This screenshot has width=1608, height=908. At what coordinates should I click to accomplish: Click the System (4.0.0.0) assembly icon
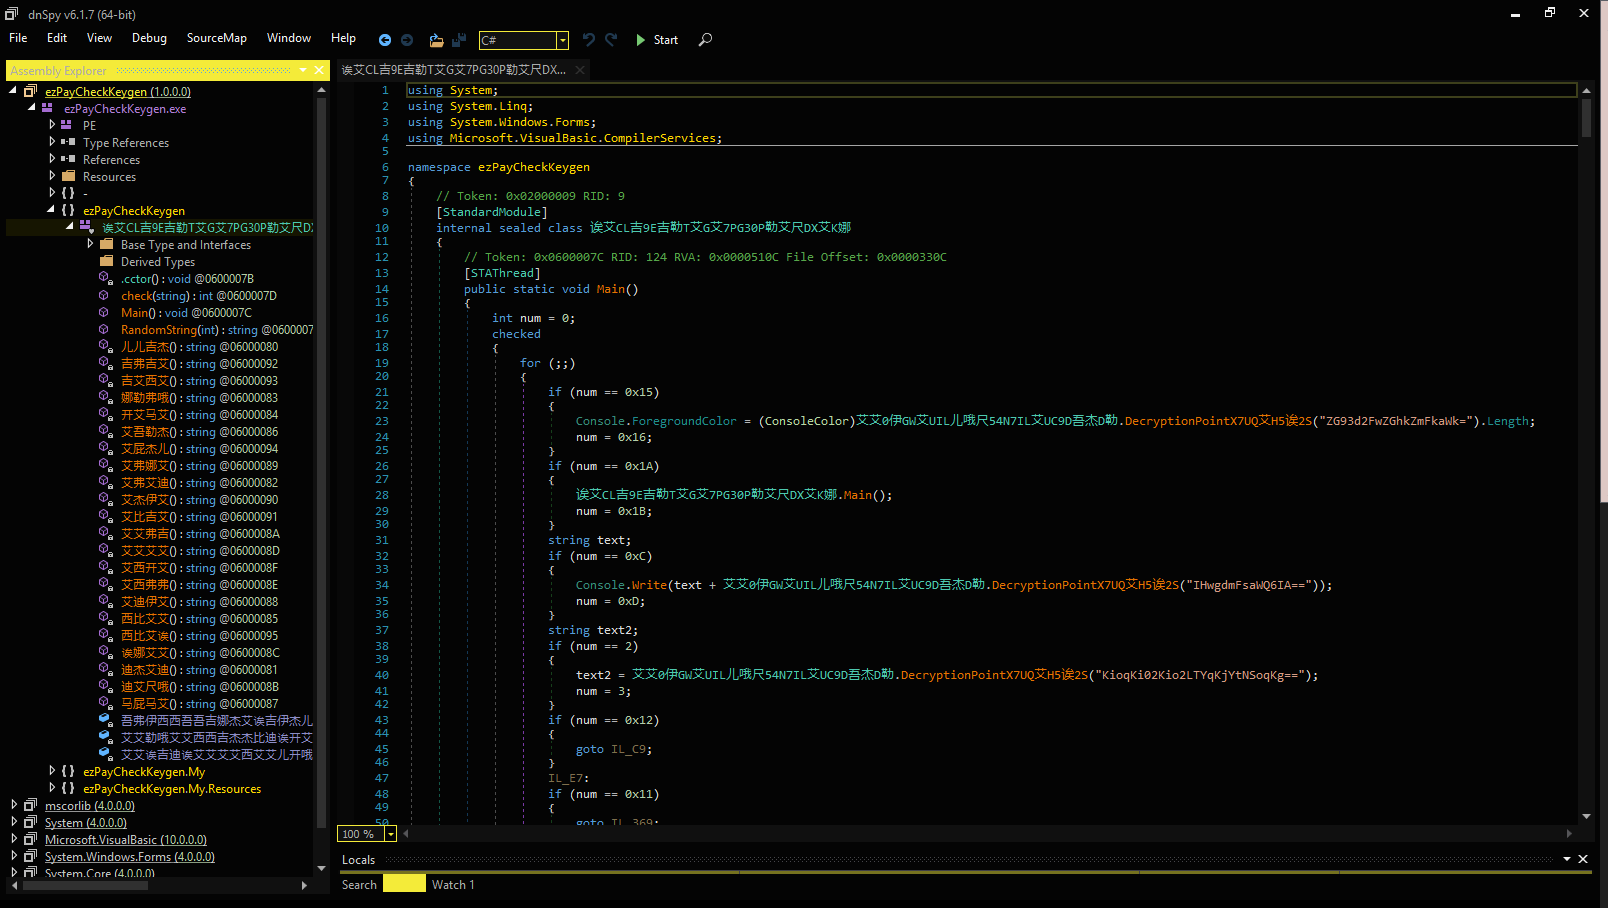tap(31, 822)
